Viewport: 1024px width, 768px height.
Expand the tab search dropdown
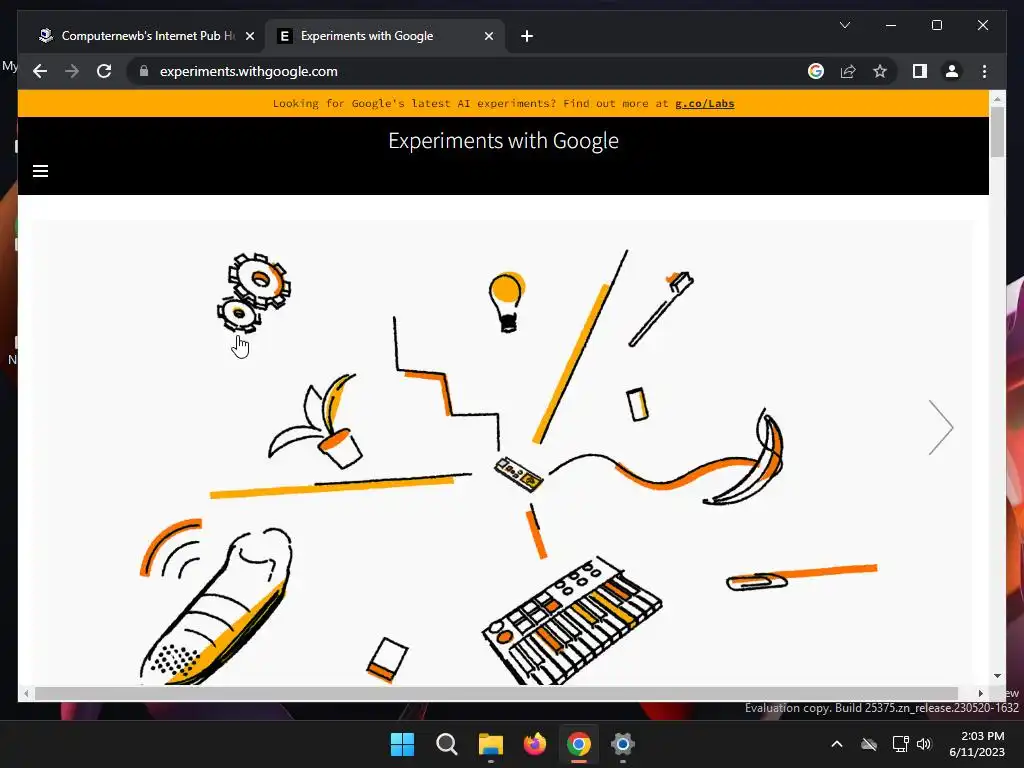pyautogui.click(x=844, y=25)
